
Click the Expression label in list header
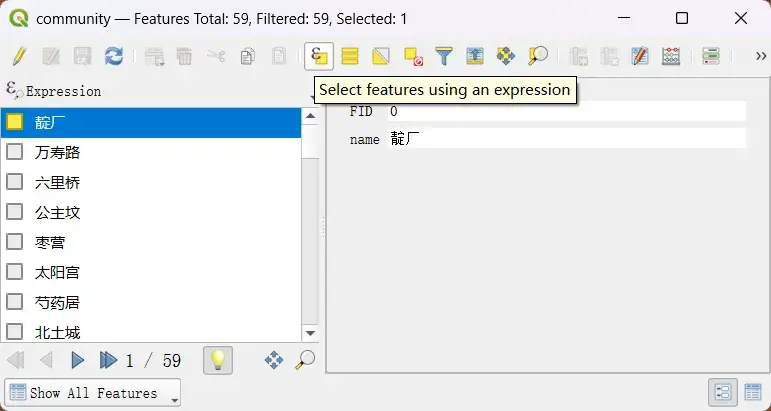coord(63,91)
